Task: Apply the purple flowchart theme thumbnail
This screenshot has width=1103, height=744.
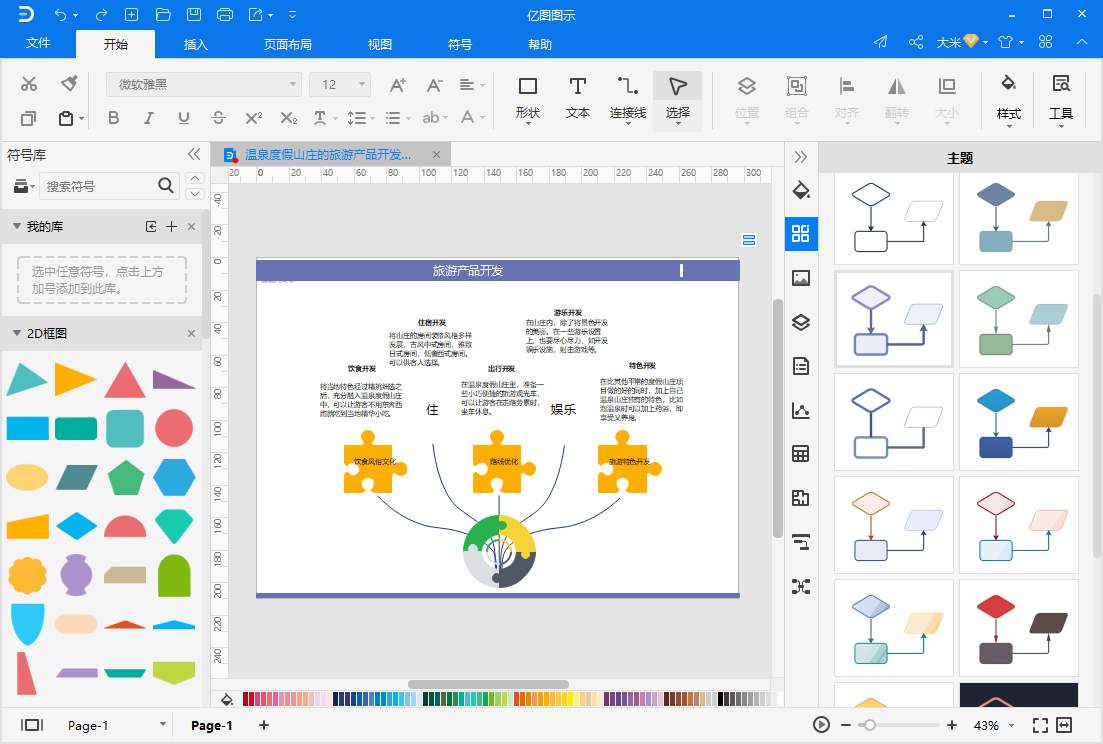Action: pyautogui.click(x=893, y=319)
